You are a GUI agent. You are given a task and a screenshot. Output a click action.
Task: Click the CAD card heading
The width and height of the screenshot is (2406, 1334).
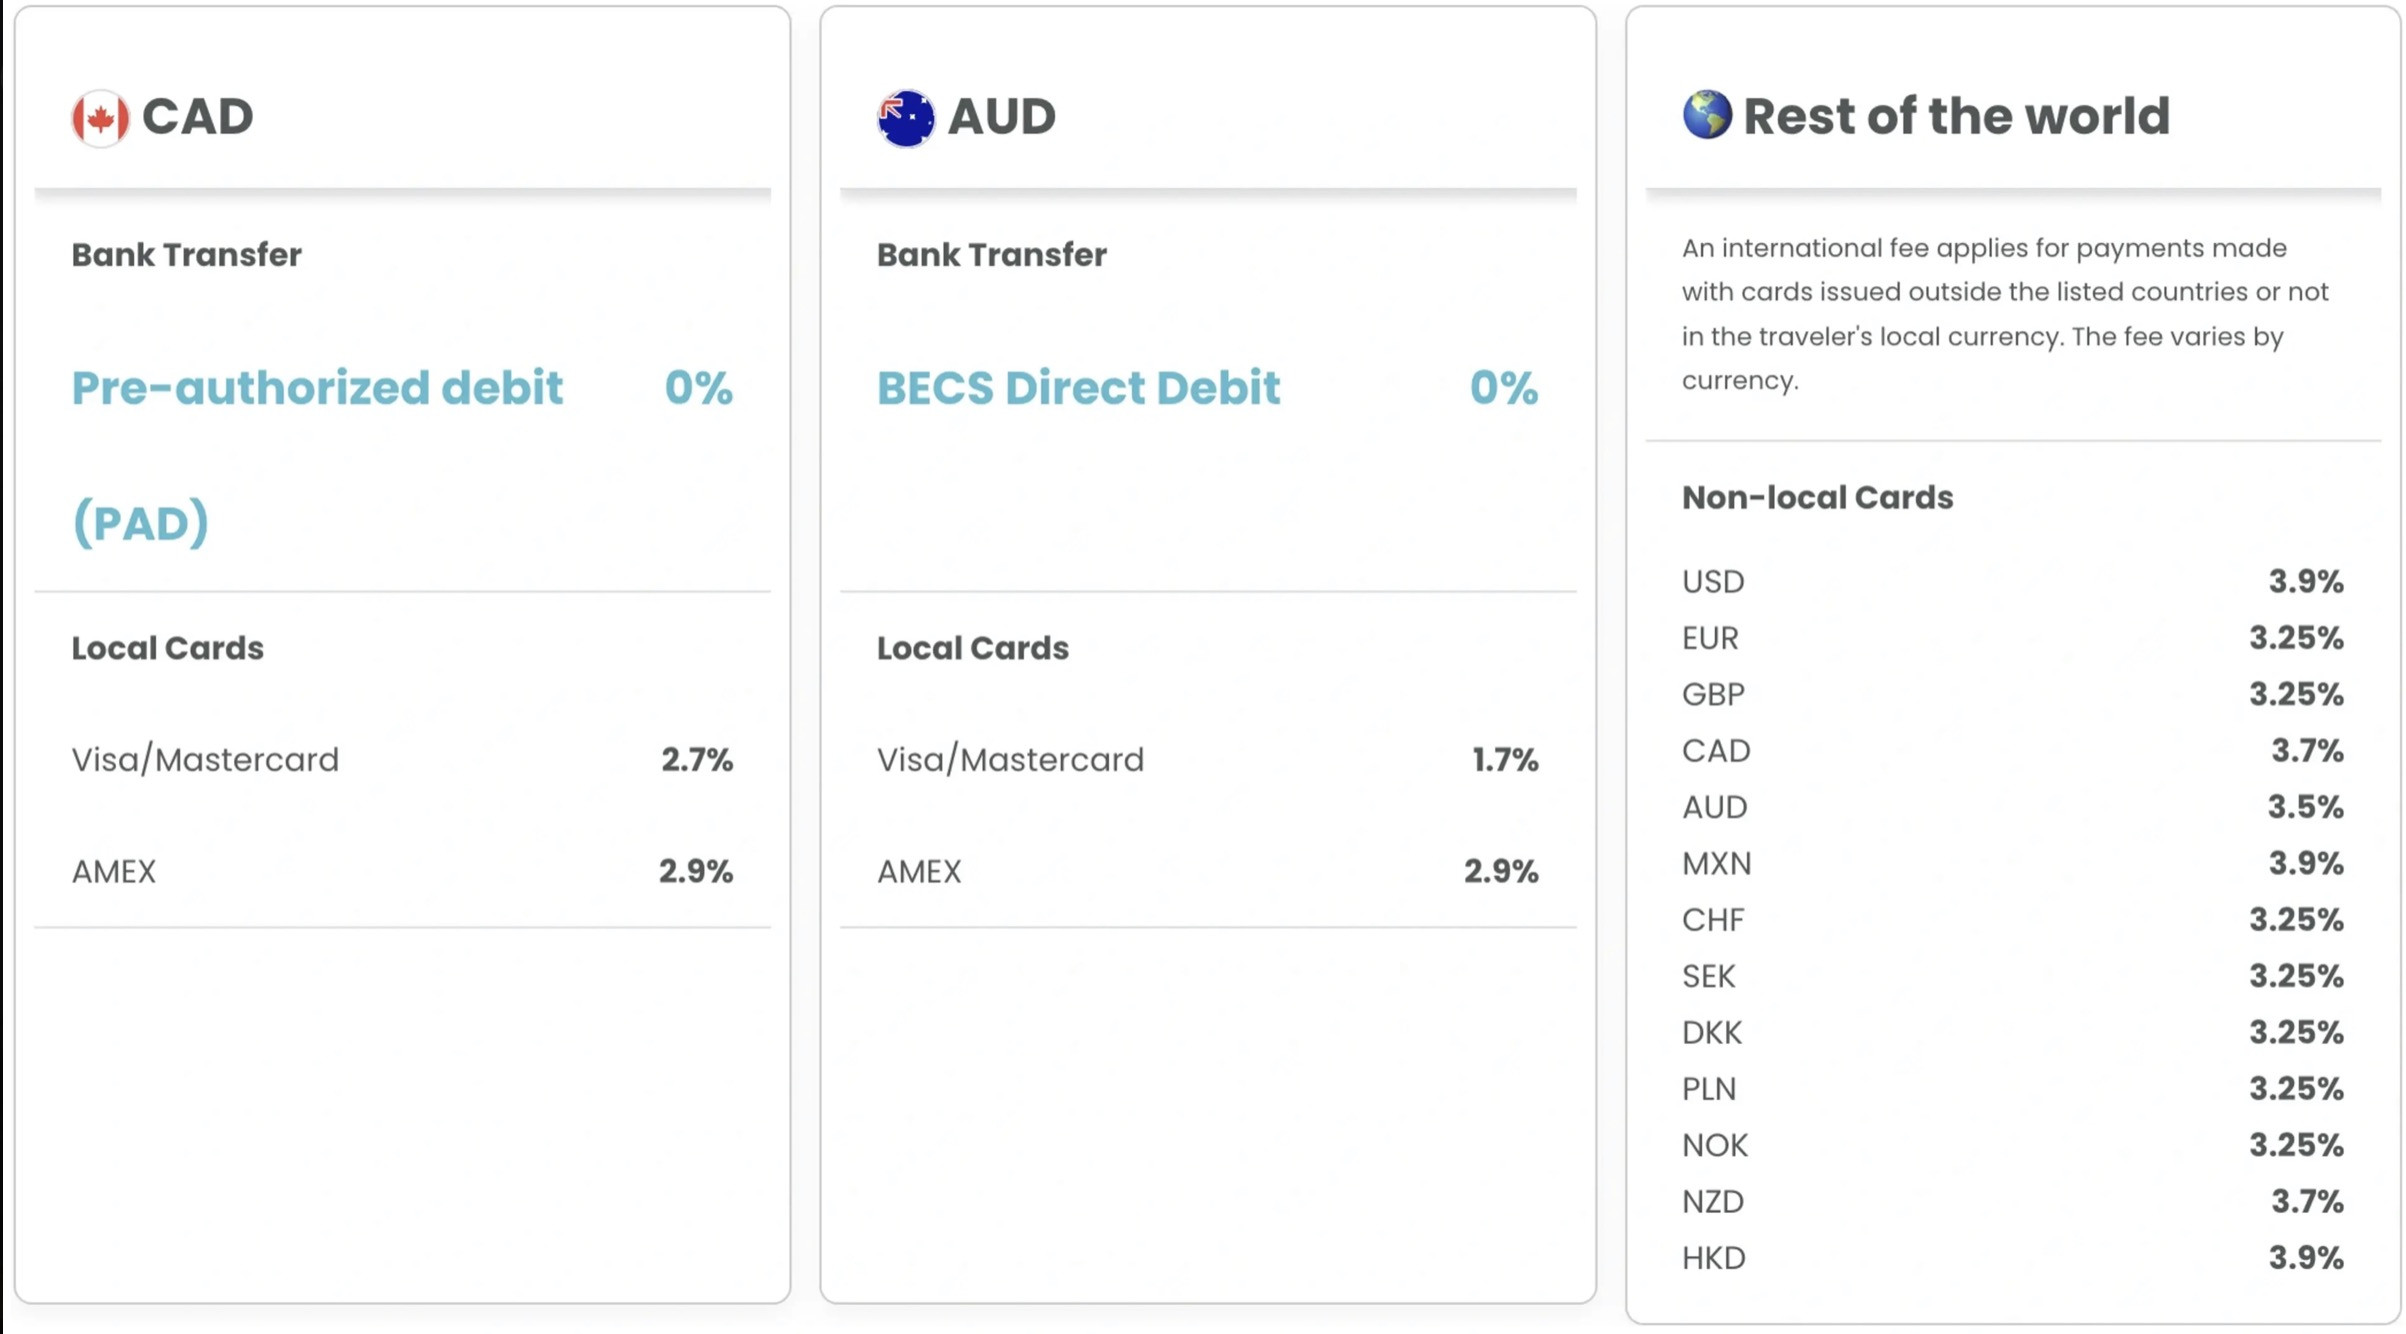pos(197,116)
